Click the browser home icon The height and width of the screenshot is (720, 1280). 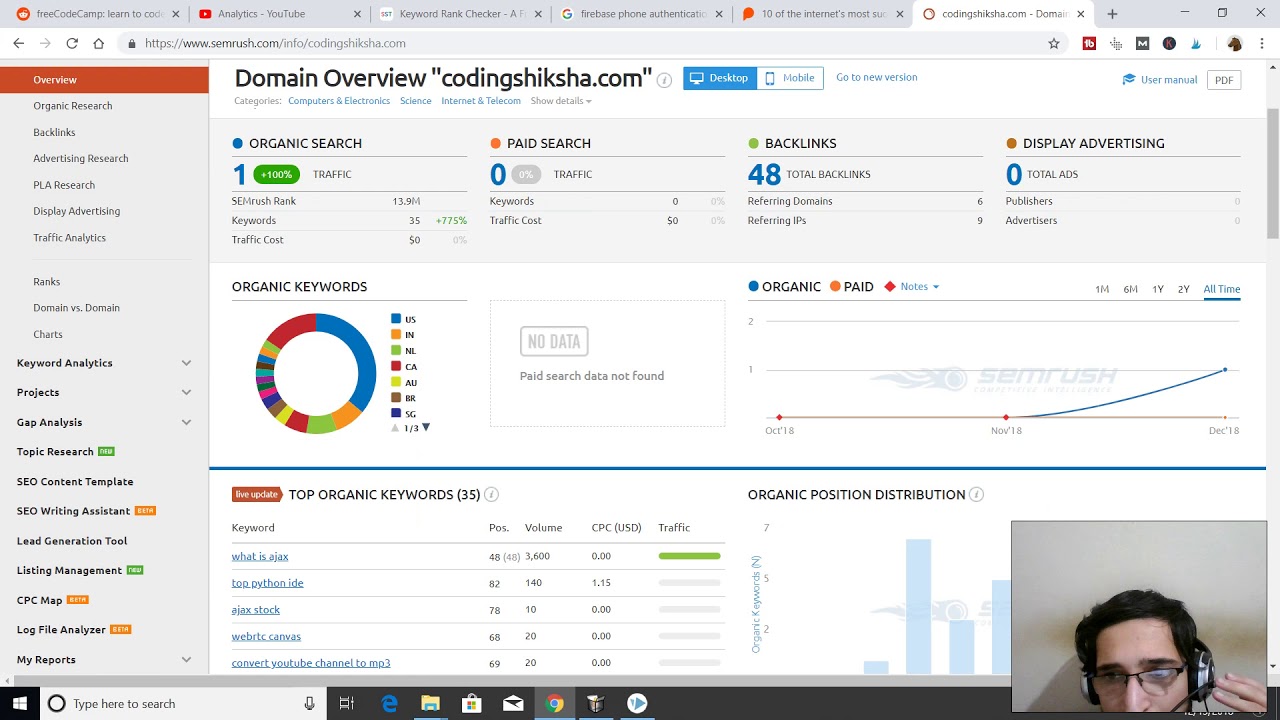point(98,43)
